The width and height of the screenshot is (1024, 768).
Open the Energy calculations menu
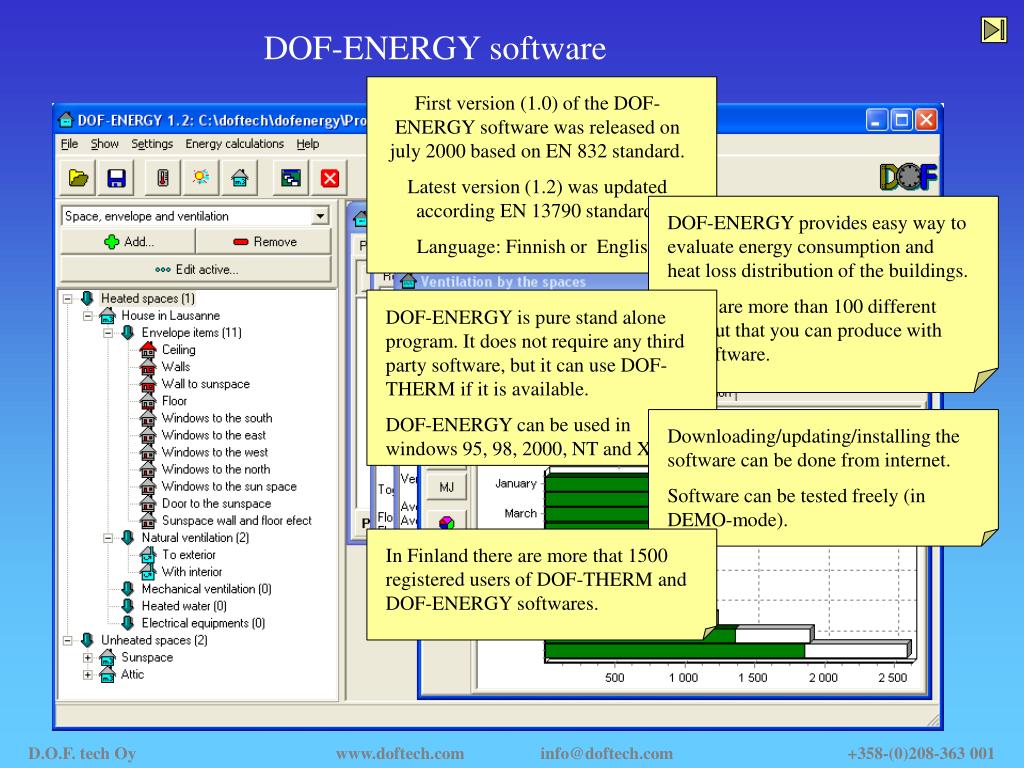(x=234, y=144)
